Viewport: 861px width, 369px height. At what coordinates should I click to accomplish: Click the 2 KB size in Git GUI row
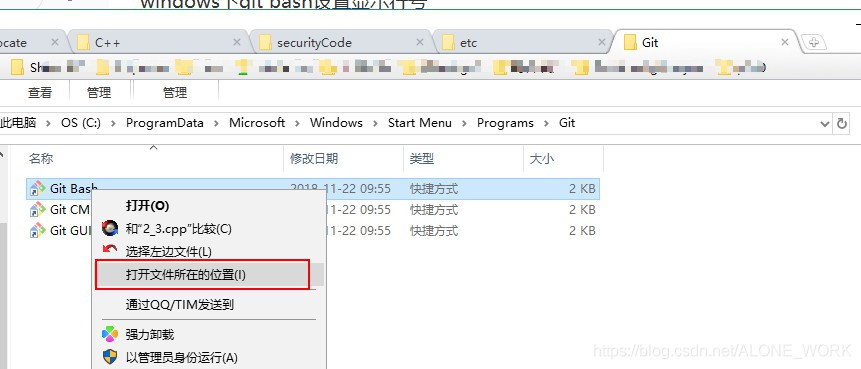(582, 231)
